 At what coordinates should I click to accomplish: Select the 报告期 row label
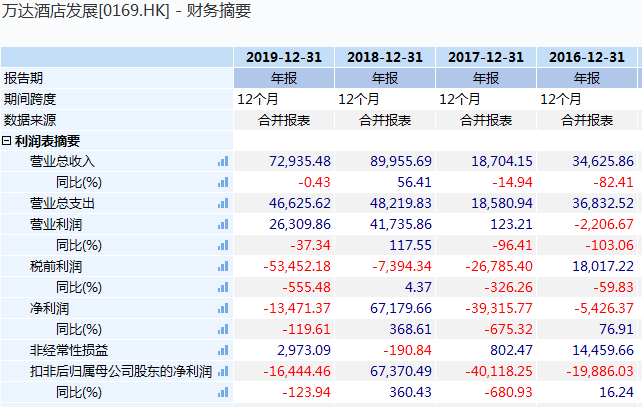(23, 78)
